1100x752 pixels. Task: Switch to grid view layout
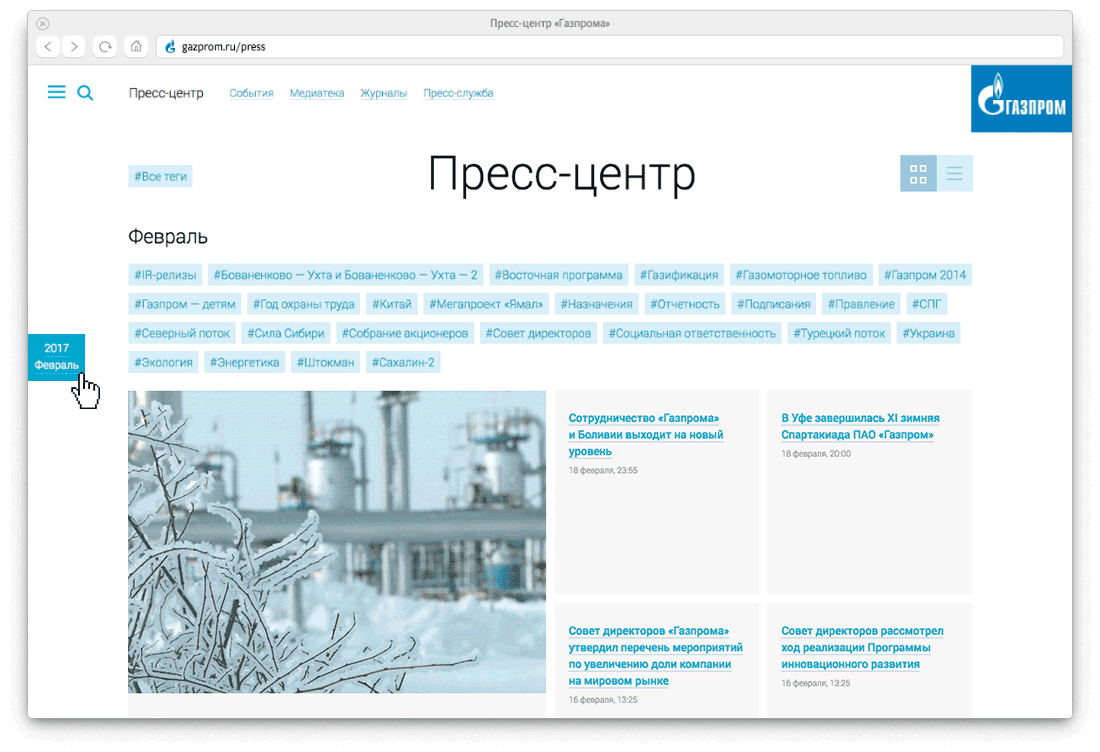(x=918, y=174)
